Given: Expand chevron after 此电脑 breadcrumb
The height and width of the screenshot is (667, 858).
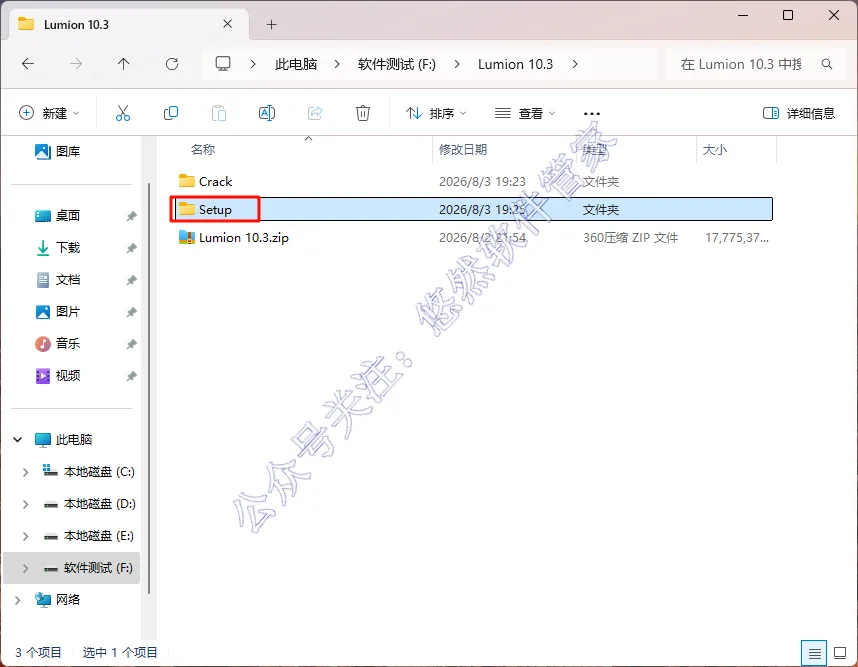Looking at the screenshot, I should click(337, 64).
